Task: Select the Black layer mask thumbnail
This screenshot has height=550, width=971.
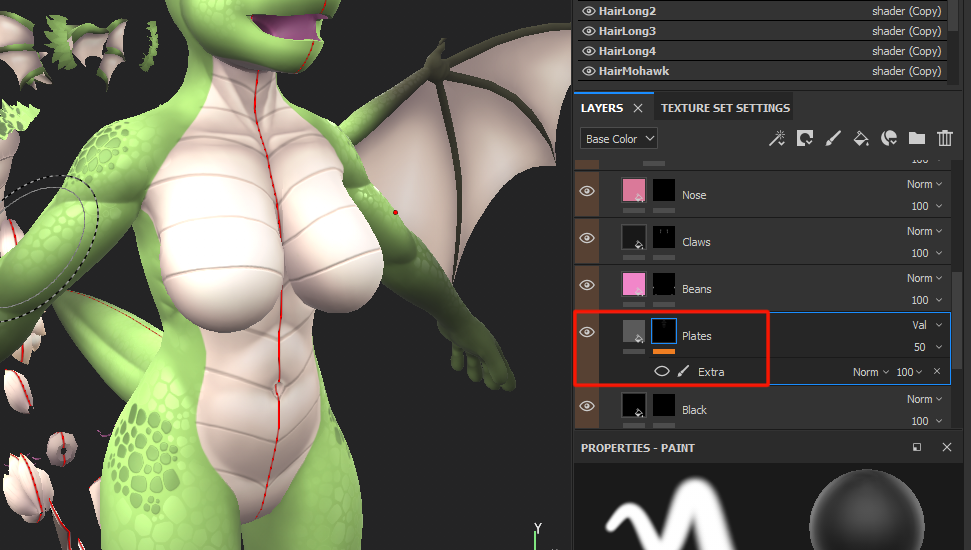Action: click(x=664, y=406)
